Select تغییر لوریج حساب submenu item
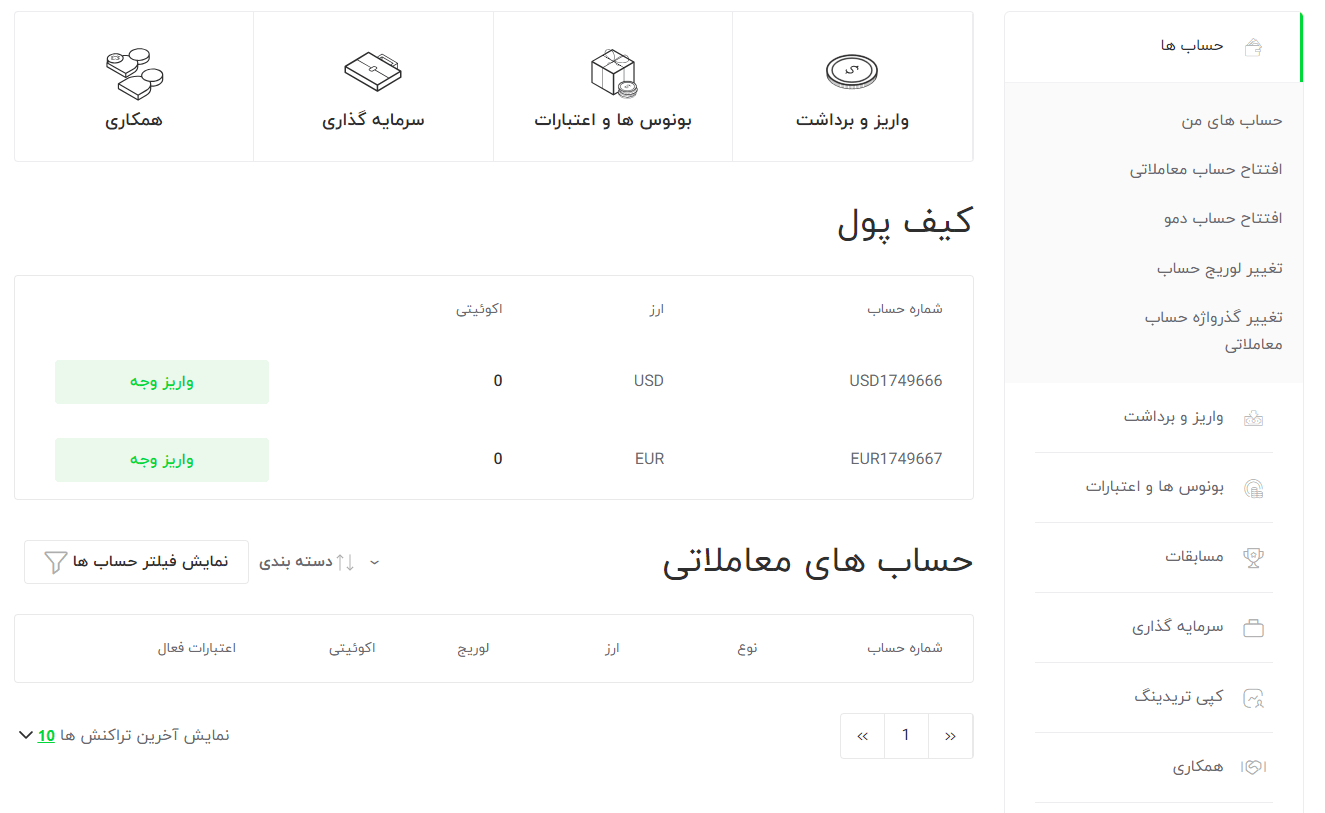 point(1220,268)
